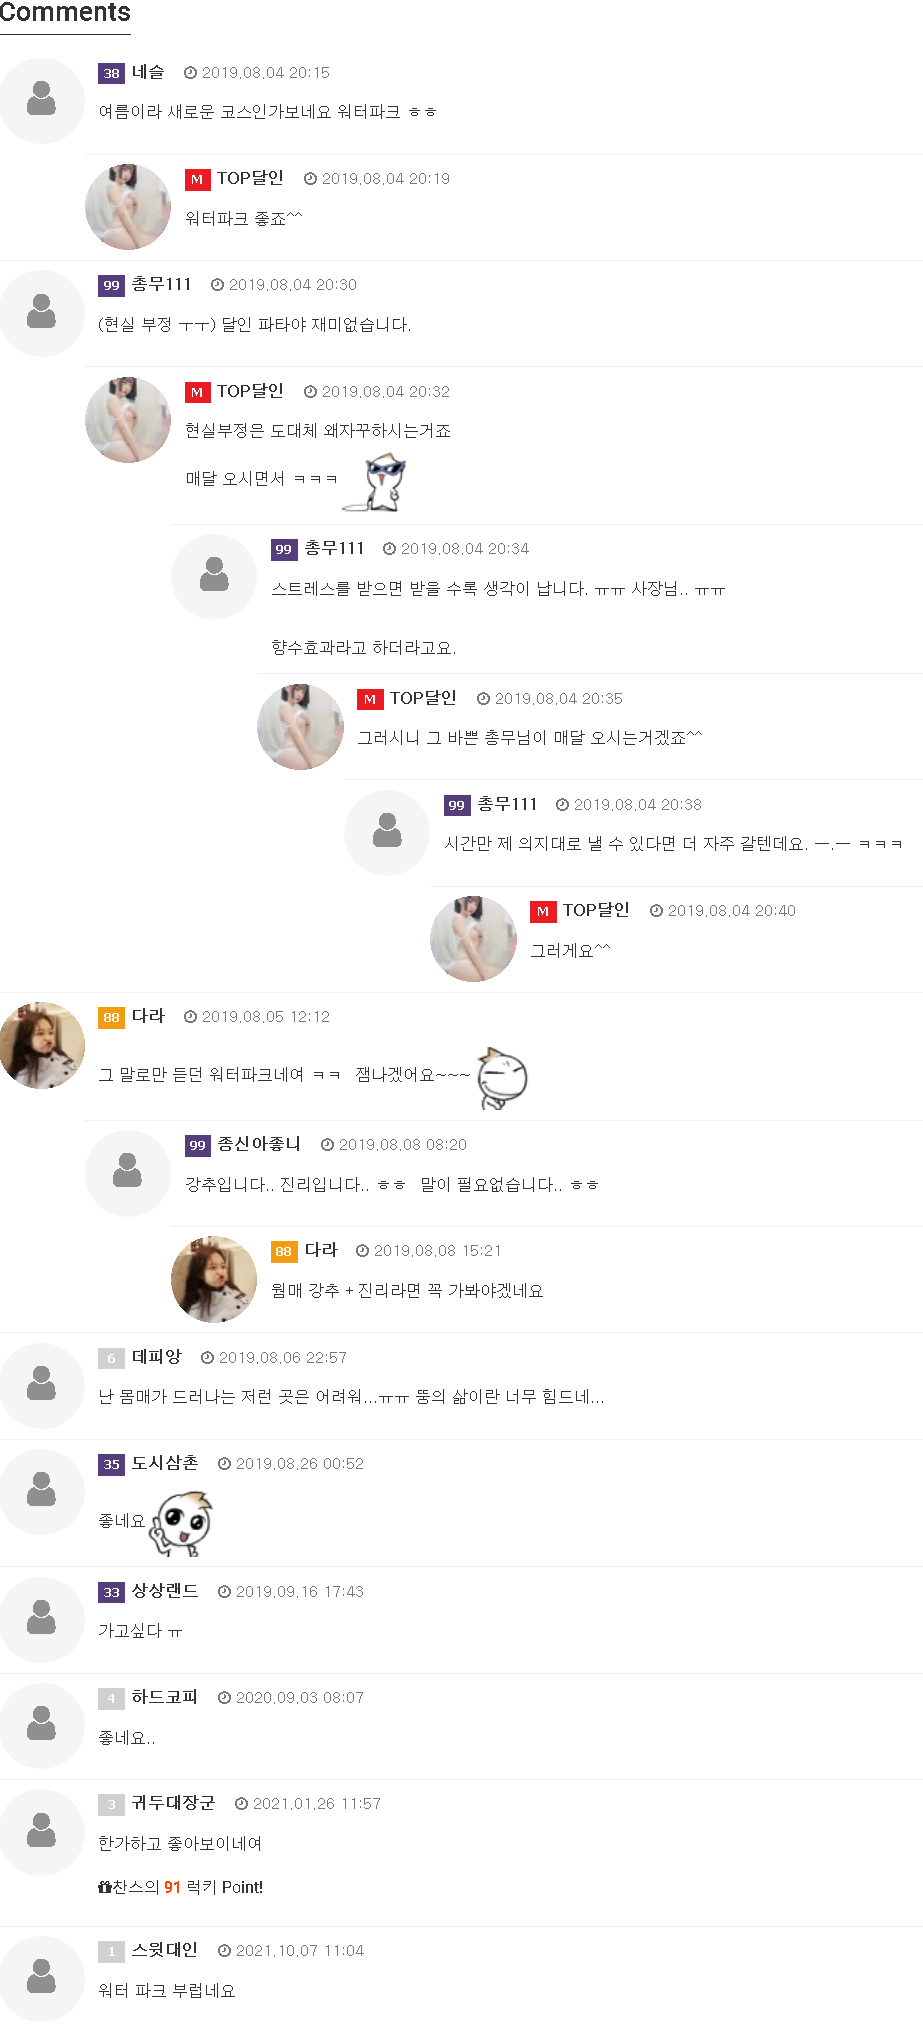Image resolution: width=923 pixels, height=2026 pixels.
Task: Select the Comments heading tab
Action: 65,14
